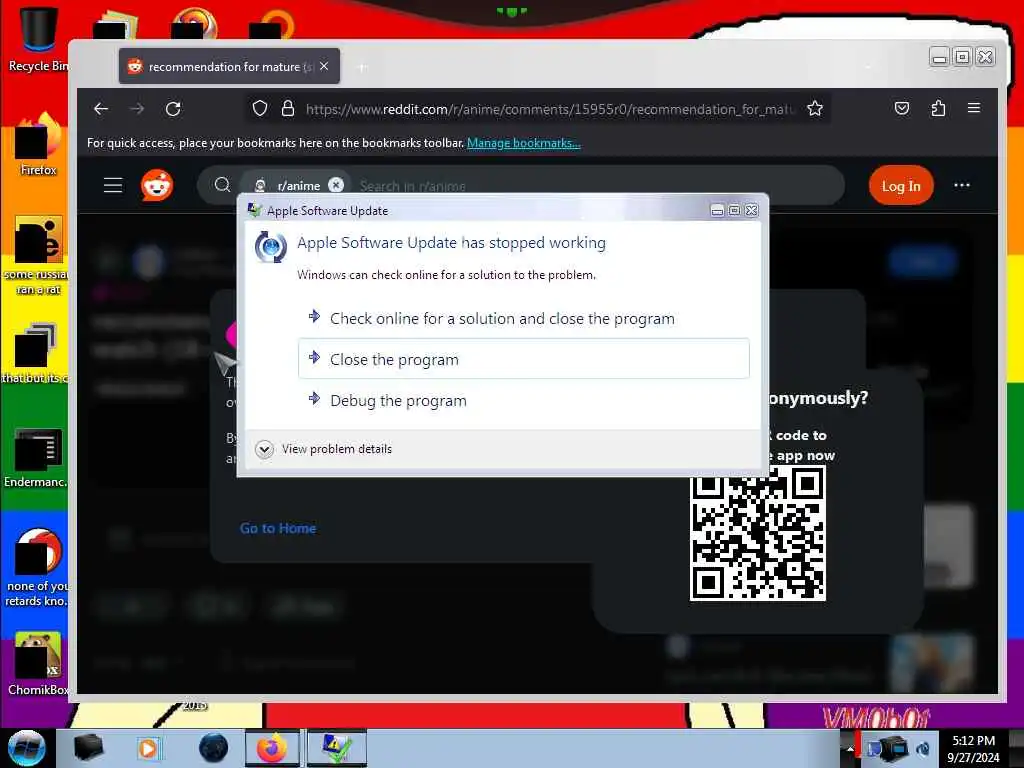
Task: Click the Reddit search magnifier icon
Action: (222, 185)
